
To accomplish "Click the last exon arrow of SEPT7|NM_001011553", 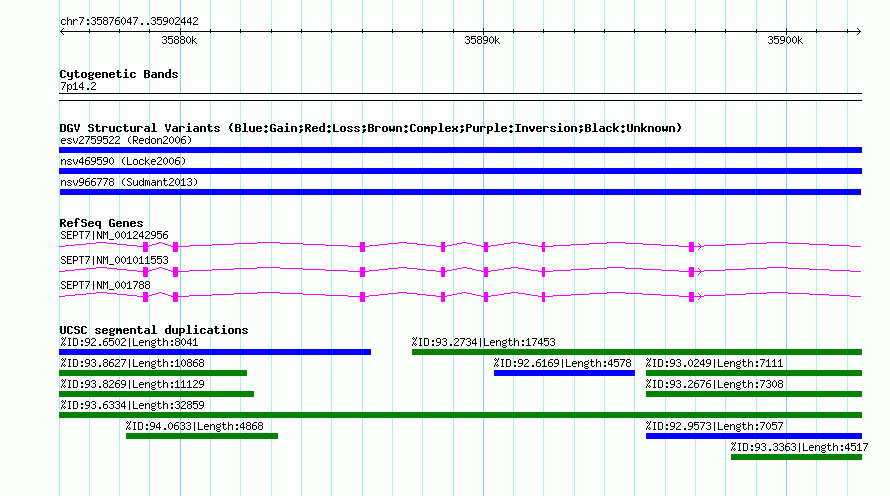I will 696,271.
